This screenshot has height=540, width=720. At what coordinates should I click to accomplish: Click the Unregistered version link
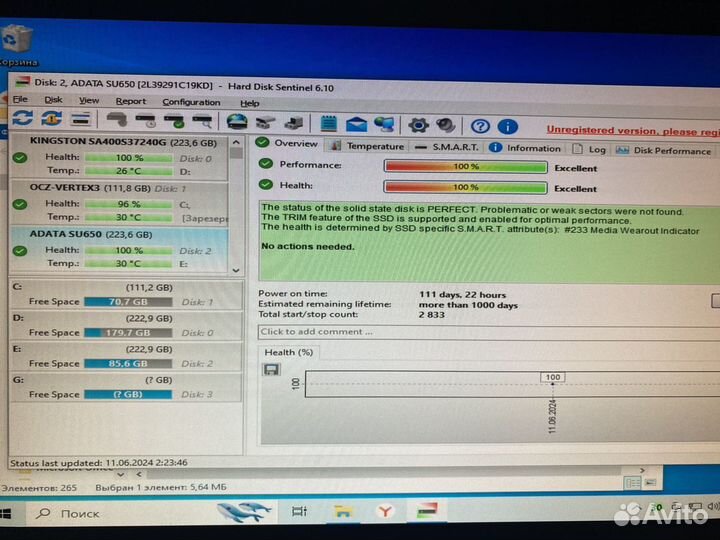[633, 130]
